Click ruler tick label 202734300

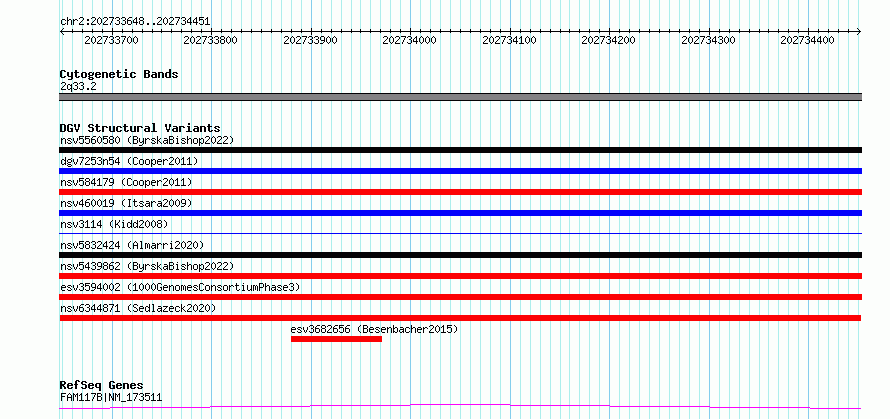708,40
